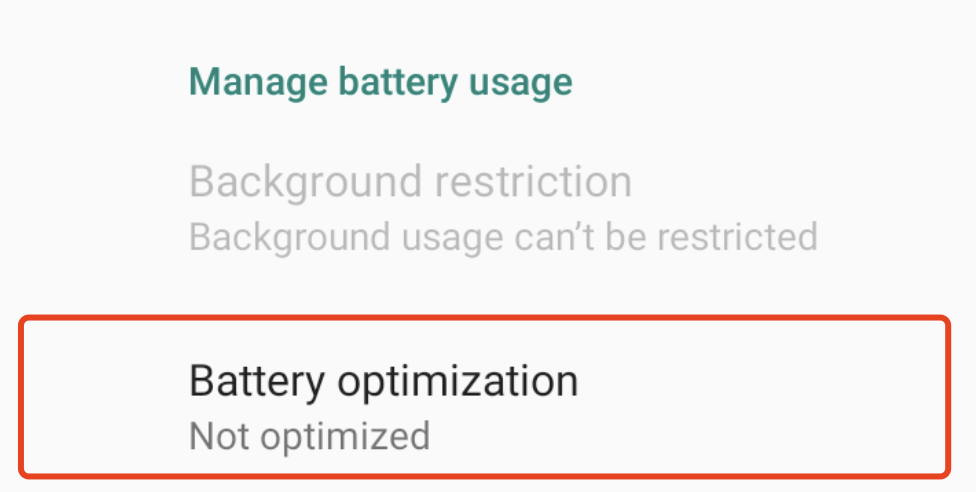This screenshot has height=492, width=976.
Task: Tap the 'Not optimized' status text
Action: pyautogui.click(x=309, y=436)
